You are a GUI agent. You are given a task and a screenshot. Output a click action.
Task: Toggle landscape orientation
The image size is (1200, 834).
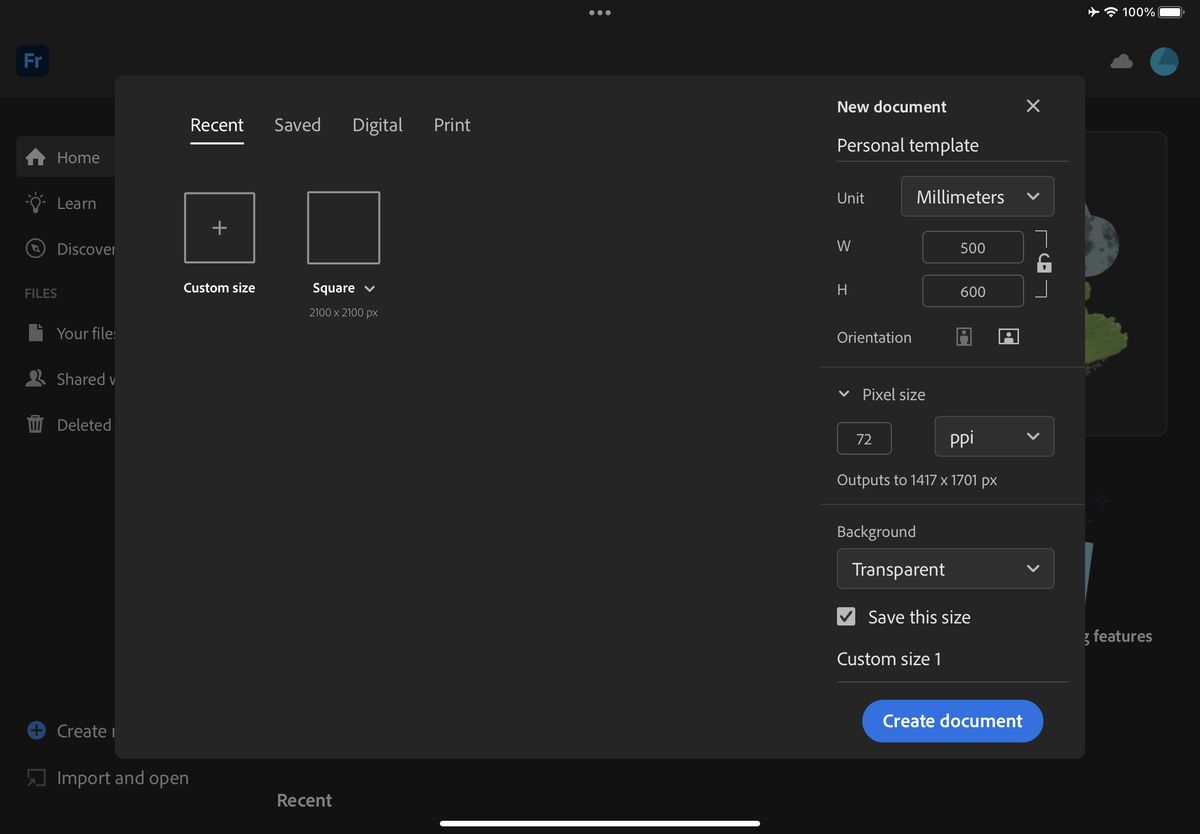[x=1008, y=337]
